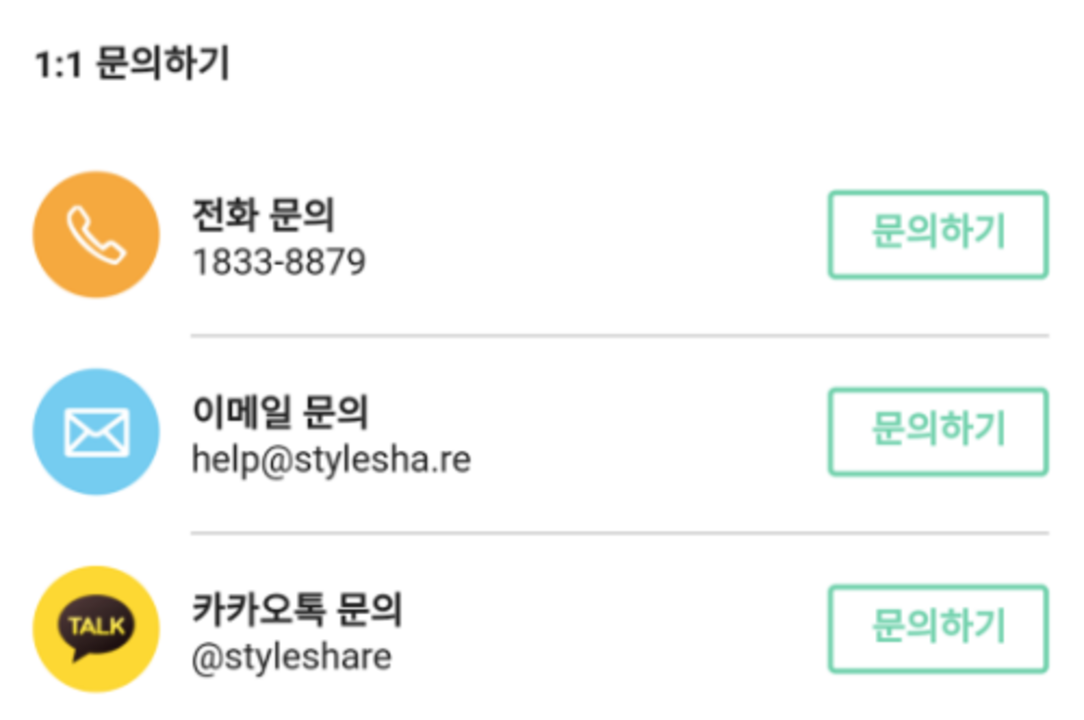Click the white handset glyph in orange circle
The image size is (1084, 720).
[x=96, y=235]
